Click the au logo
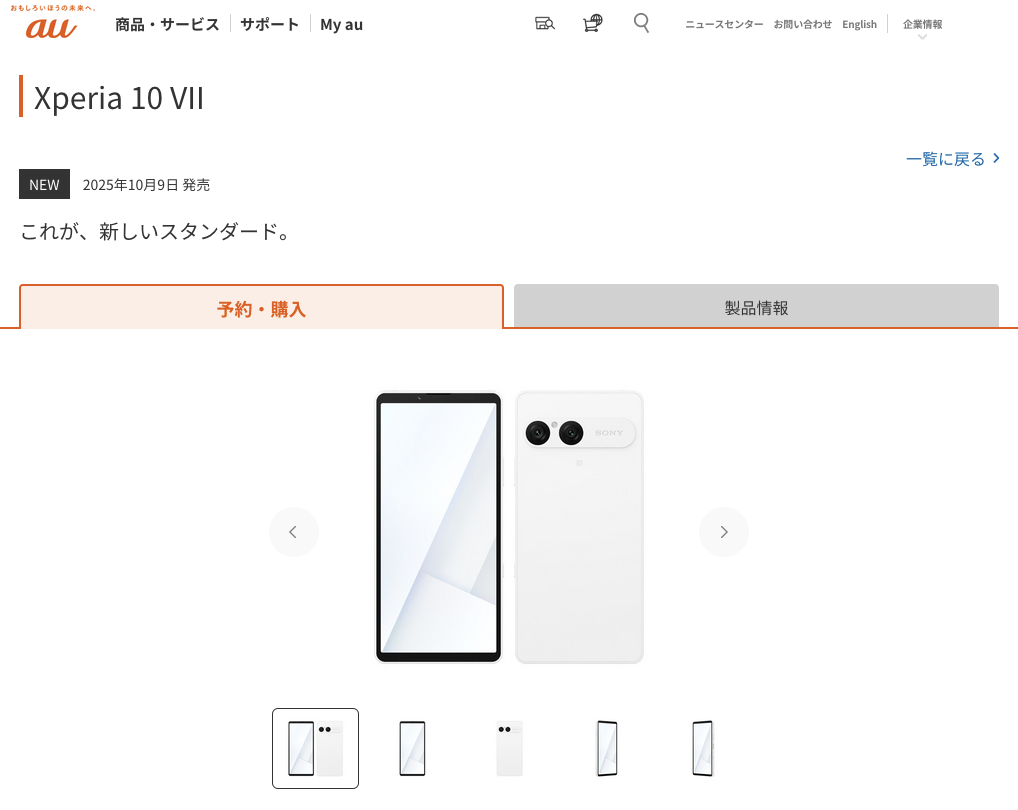This screenshot has height=810, width=1018. (x=51, y=23)
